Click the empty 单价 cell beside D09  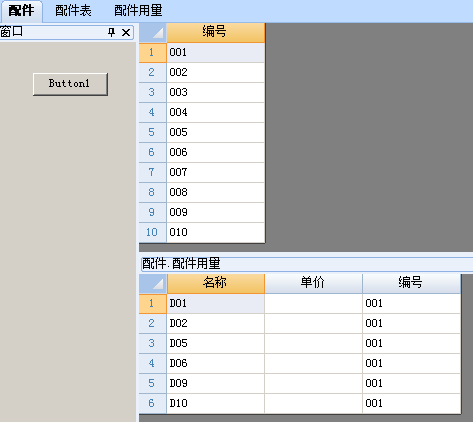coord(313,384)
